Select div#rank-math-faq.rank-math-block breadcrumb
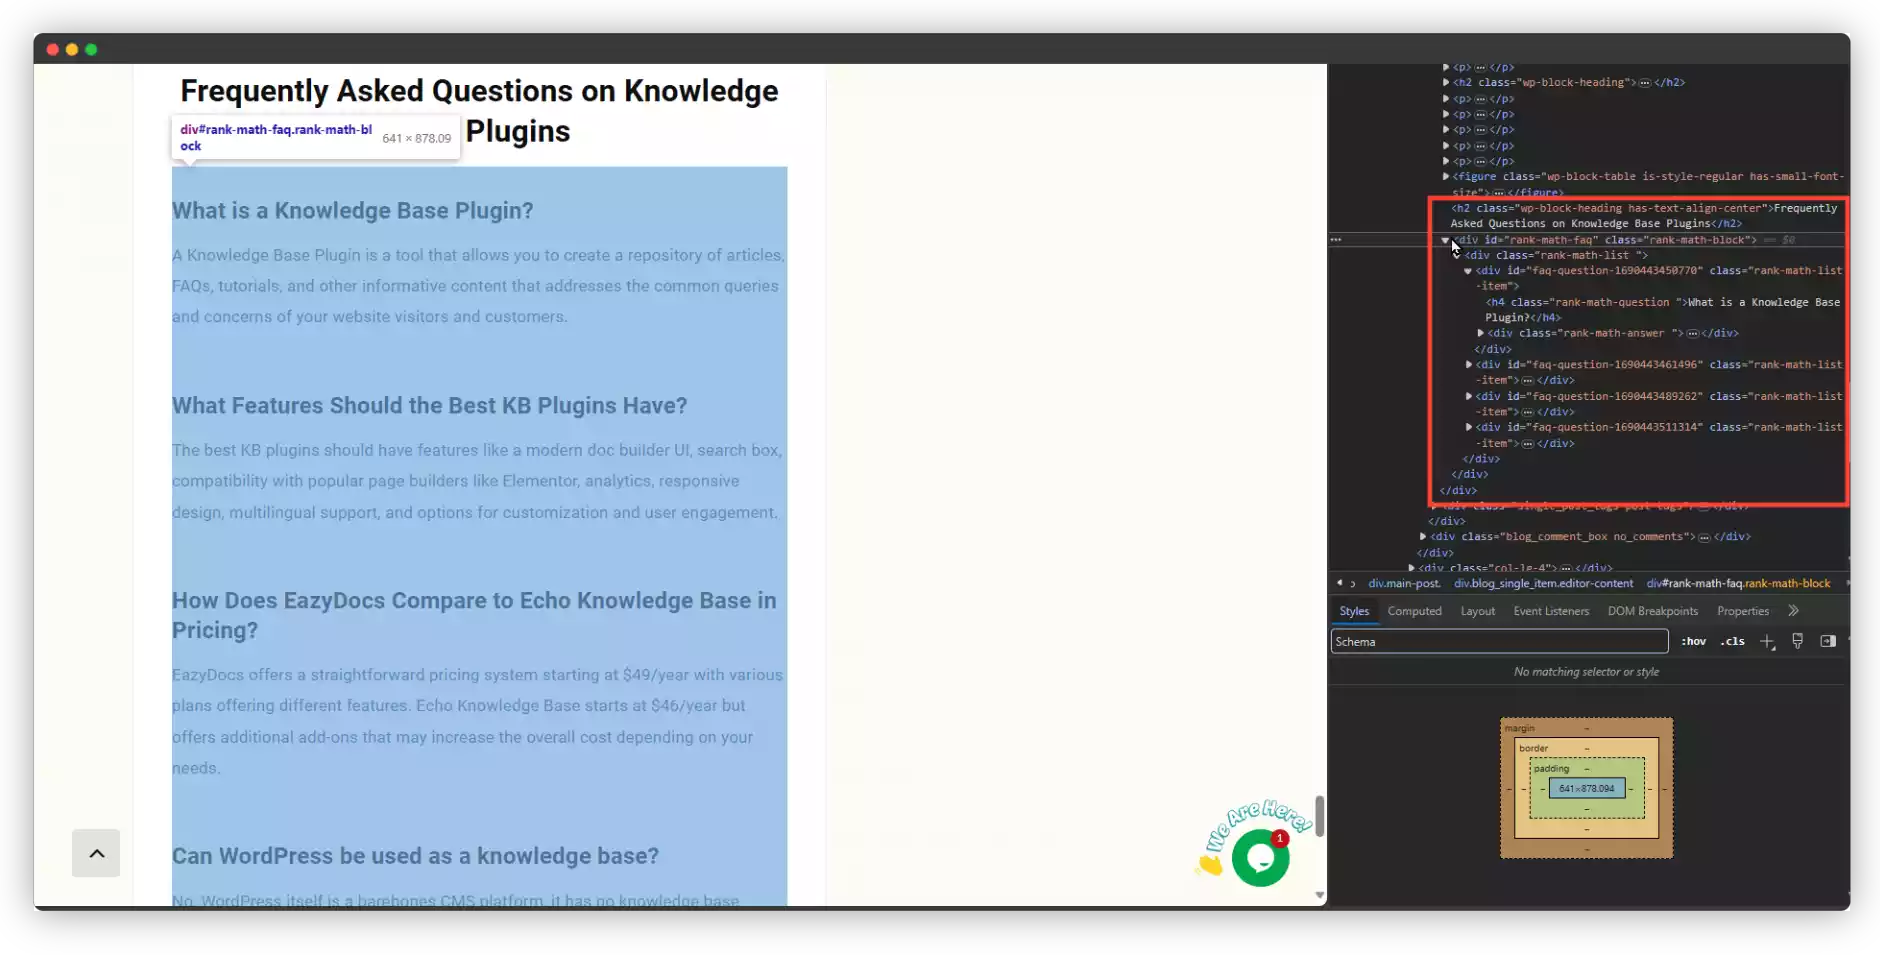Image resolution: width=1880 pixels, height=955 pixels. 1738,583
